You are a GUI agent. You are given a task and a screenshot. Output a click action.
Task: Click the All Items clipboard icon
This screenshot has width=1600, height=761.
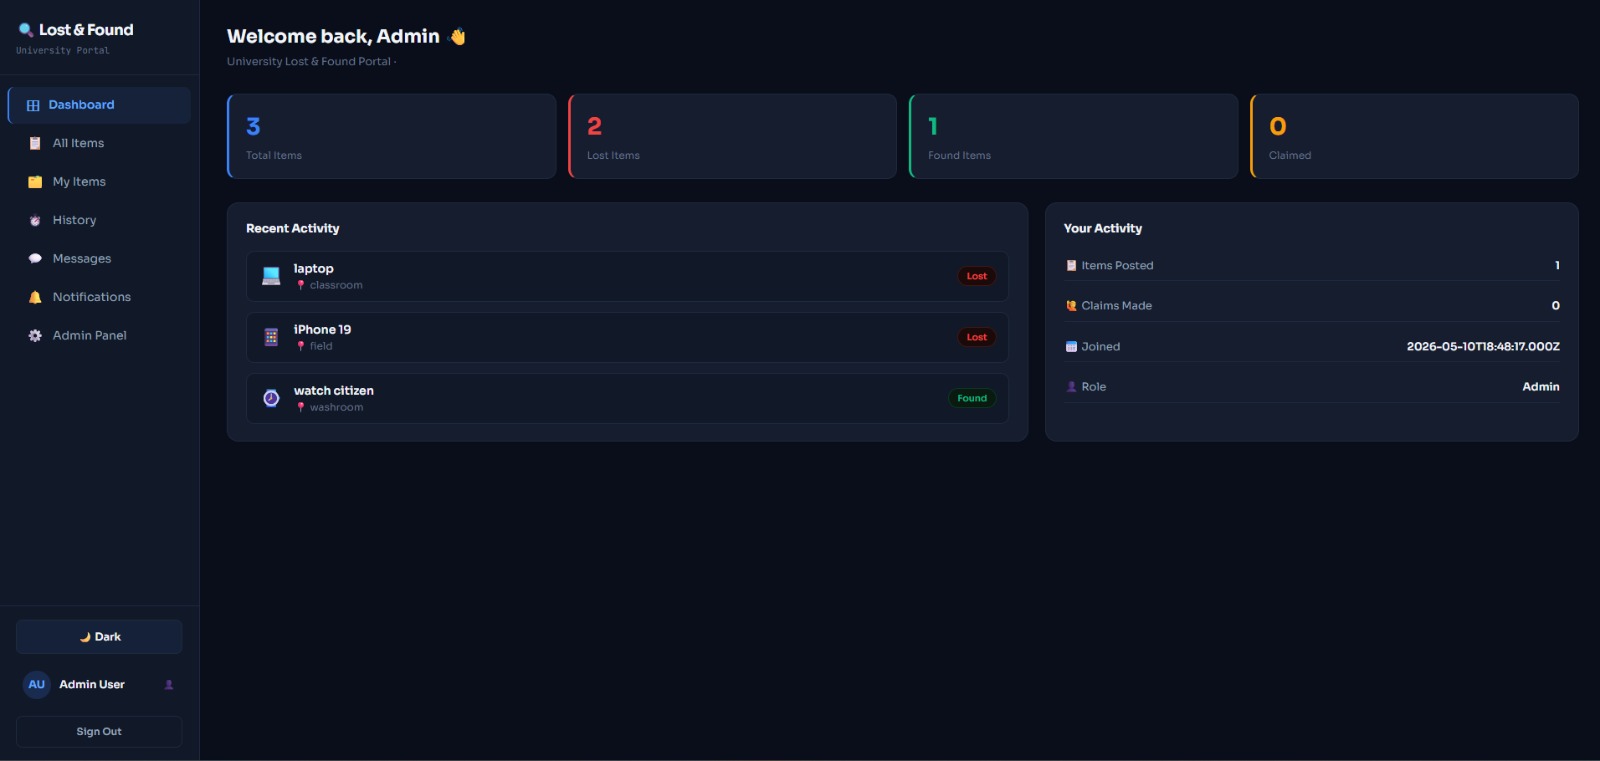tap(35, 143)
